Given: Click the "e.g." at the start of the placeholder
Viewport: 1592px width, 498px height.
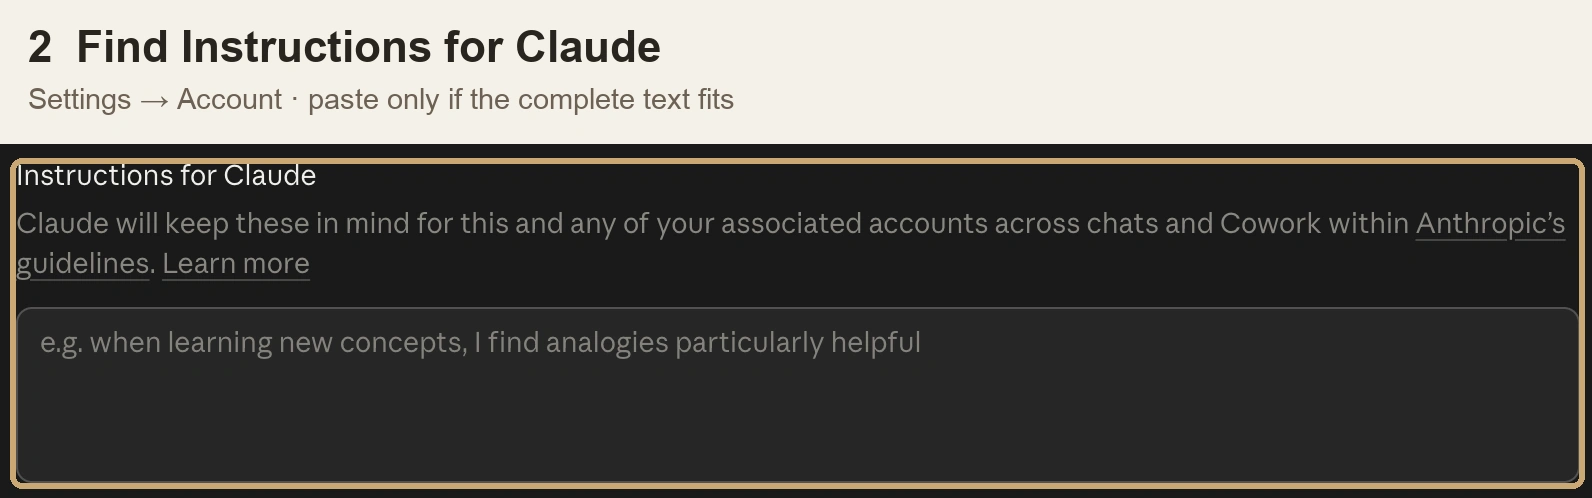Looking at the screenshot, I should (61, 343).
